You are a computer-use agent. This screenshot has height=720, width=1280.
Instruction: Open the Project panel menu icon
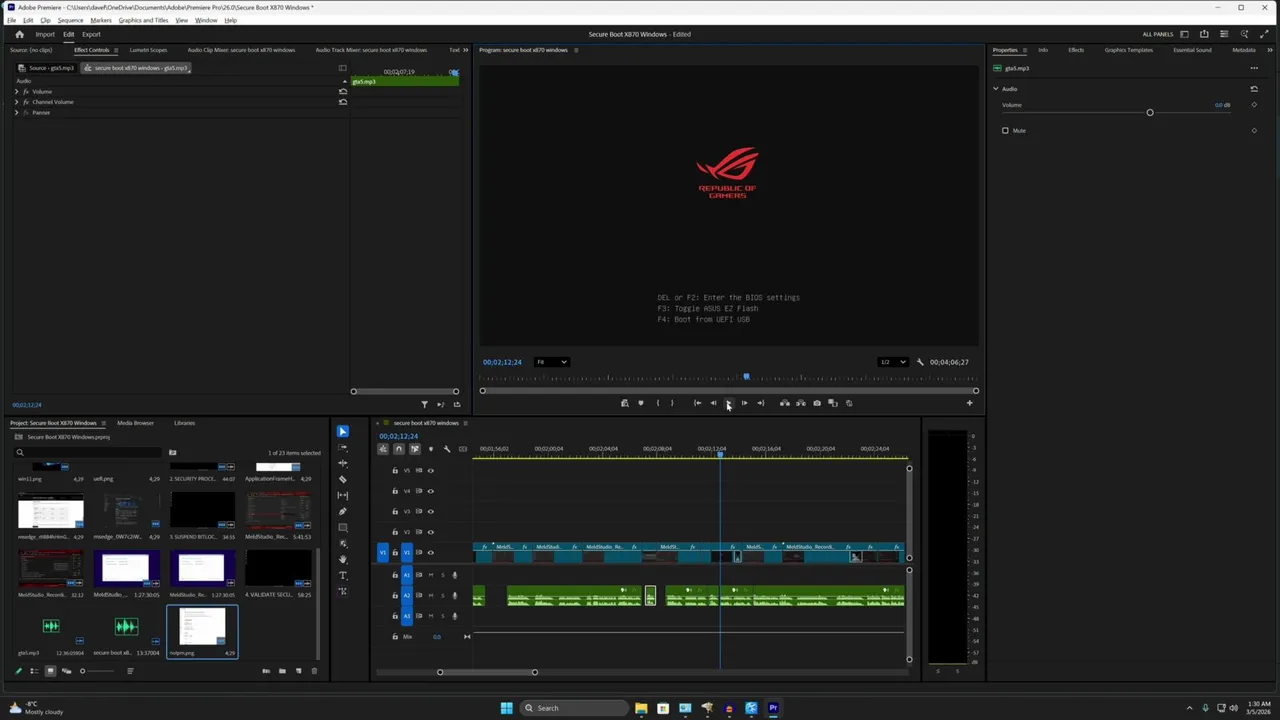point(103,423)
